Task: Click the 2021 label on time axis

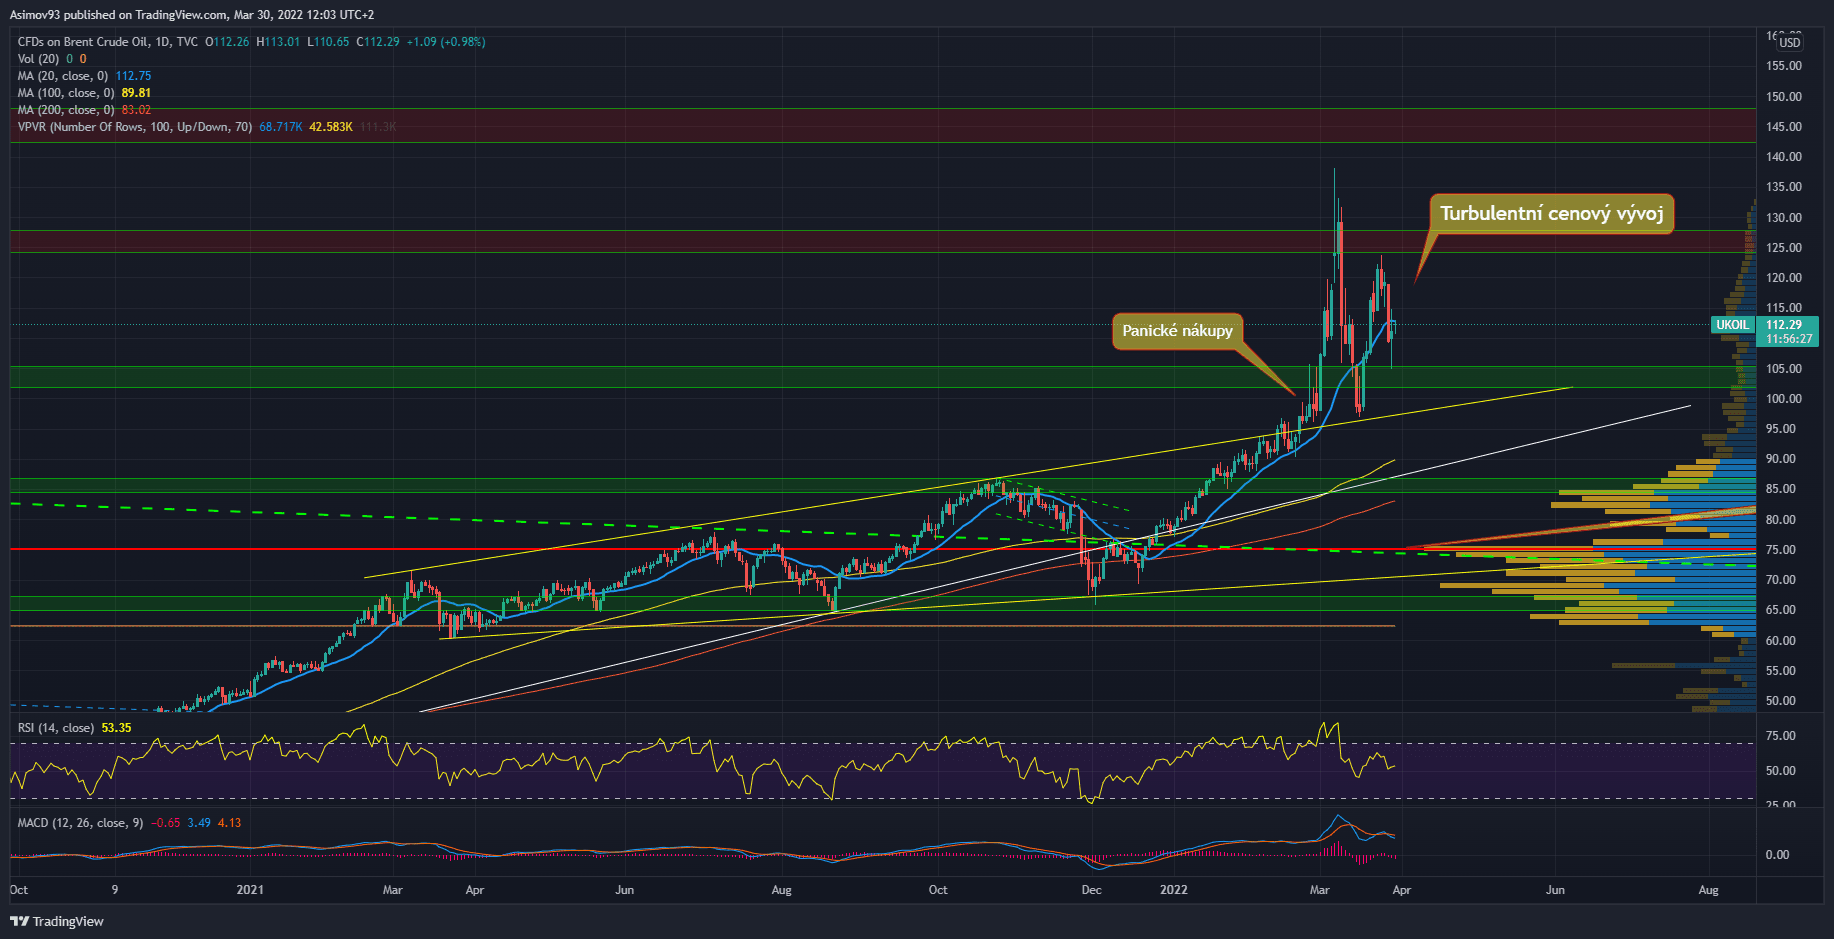Action: click(250, 890)
